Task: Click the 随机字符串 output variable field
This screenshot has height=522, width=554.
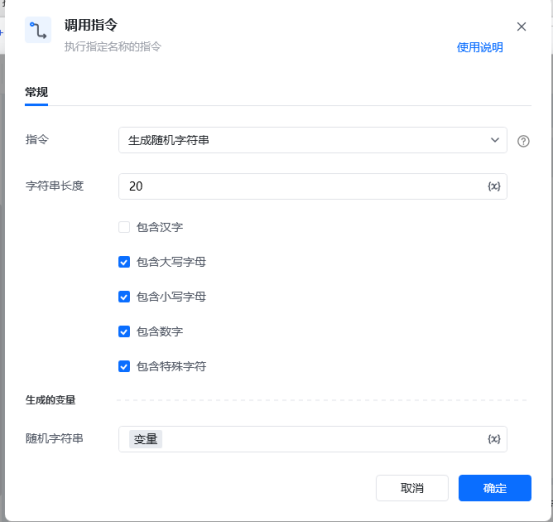Action: [313, 439]
